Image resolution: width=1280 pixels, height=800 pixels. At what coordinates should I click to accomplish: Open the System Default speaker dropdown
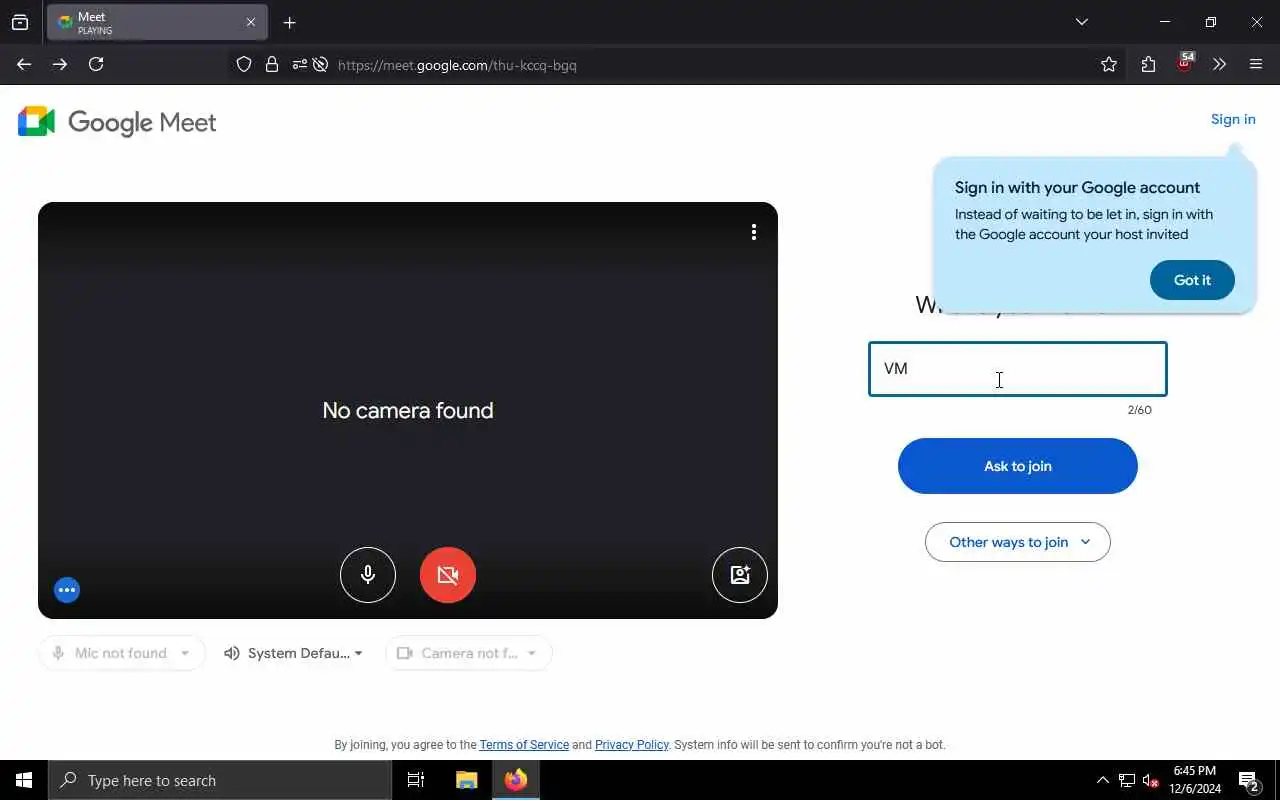(294, 653)
